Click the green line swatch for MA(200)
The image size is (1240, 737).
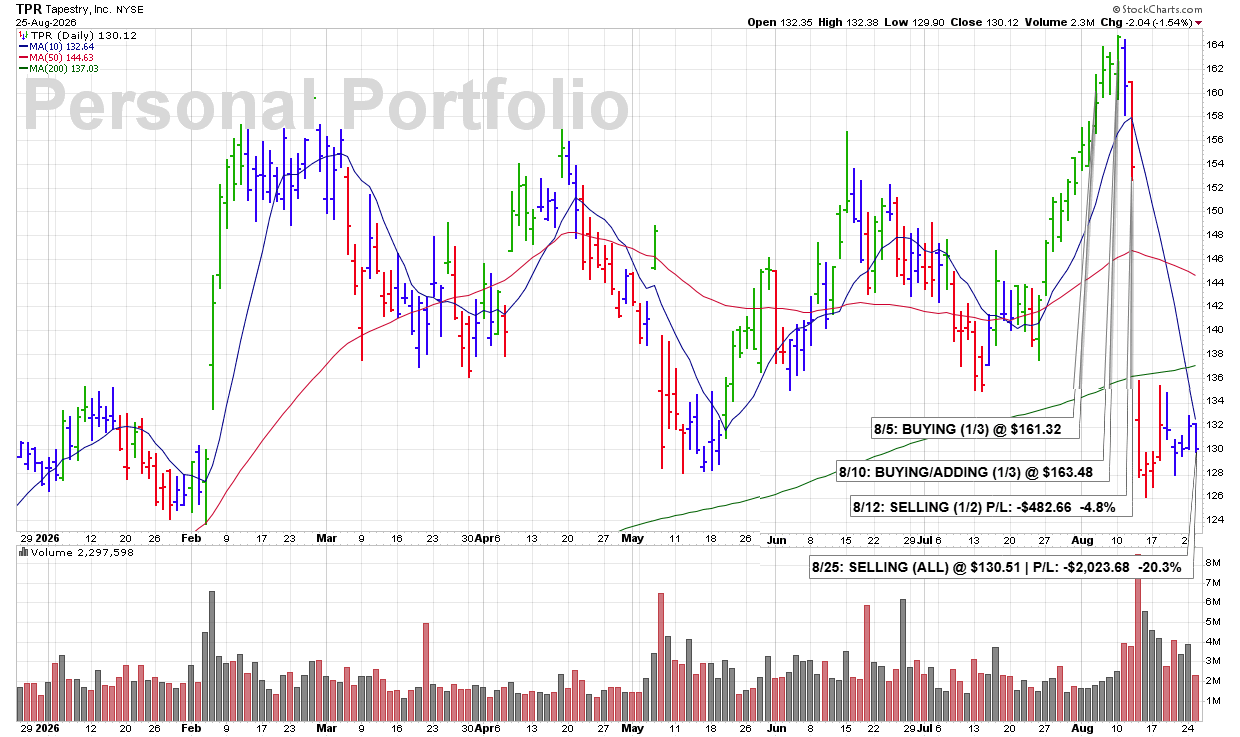[22, 68]
